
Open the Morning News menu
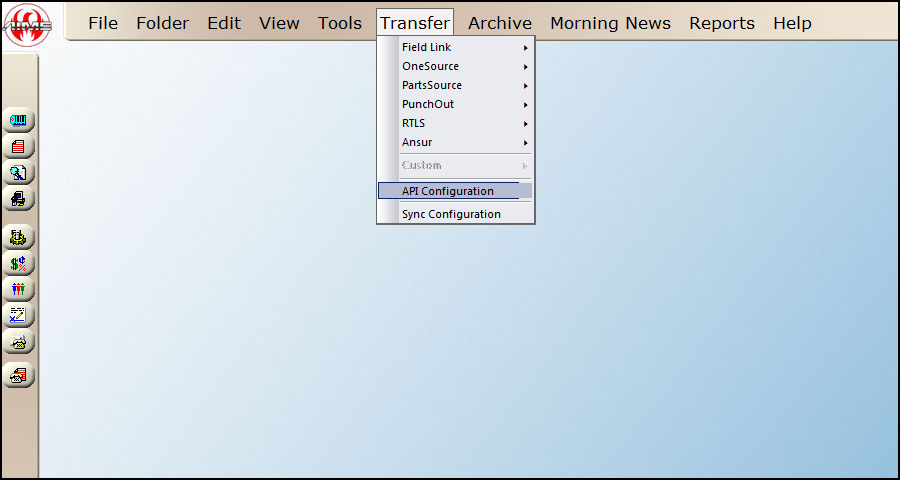pyautogui.click(x=611, y=24)
